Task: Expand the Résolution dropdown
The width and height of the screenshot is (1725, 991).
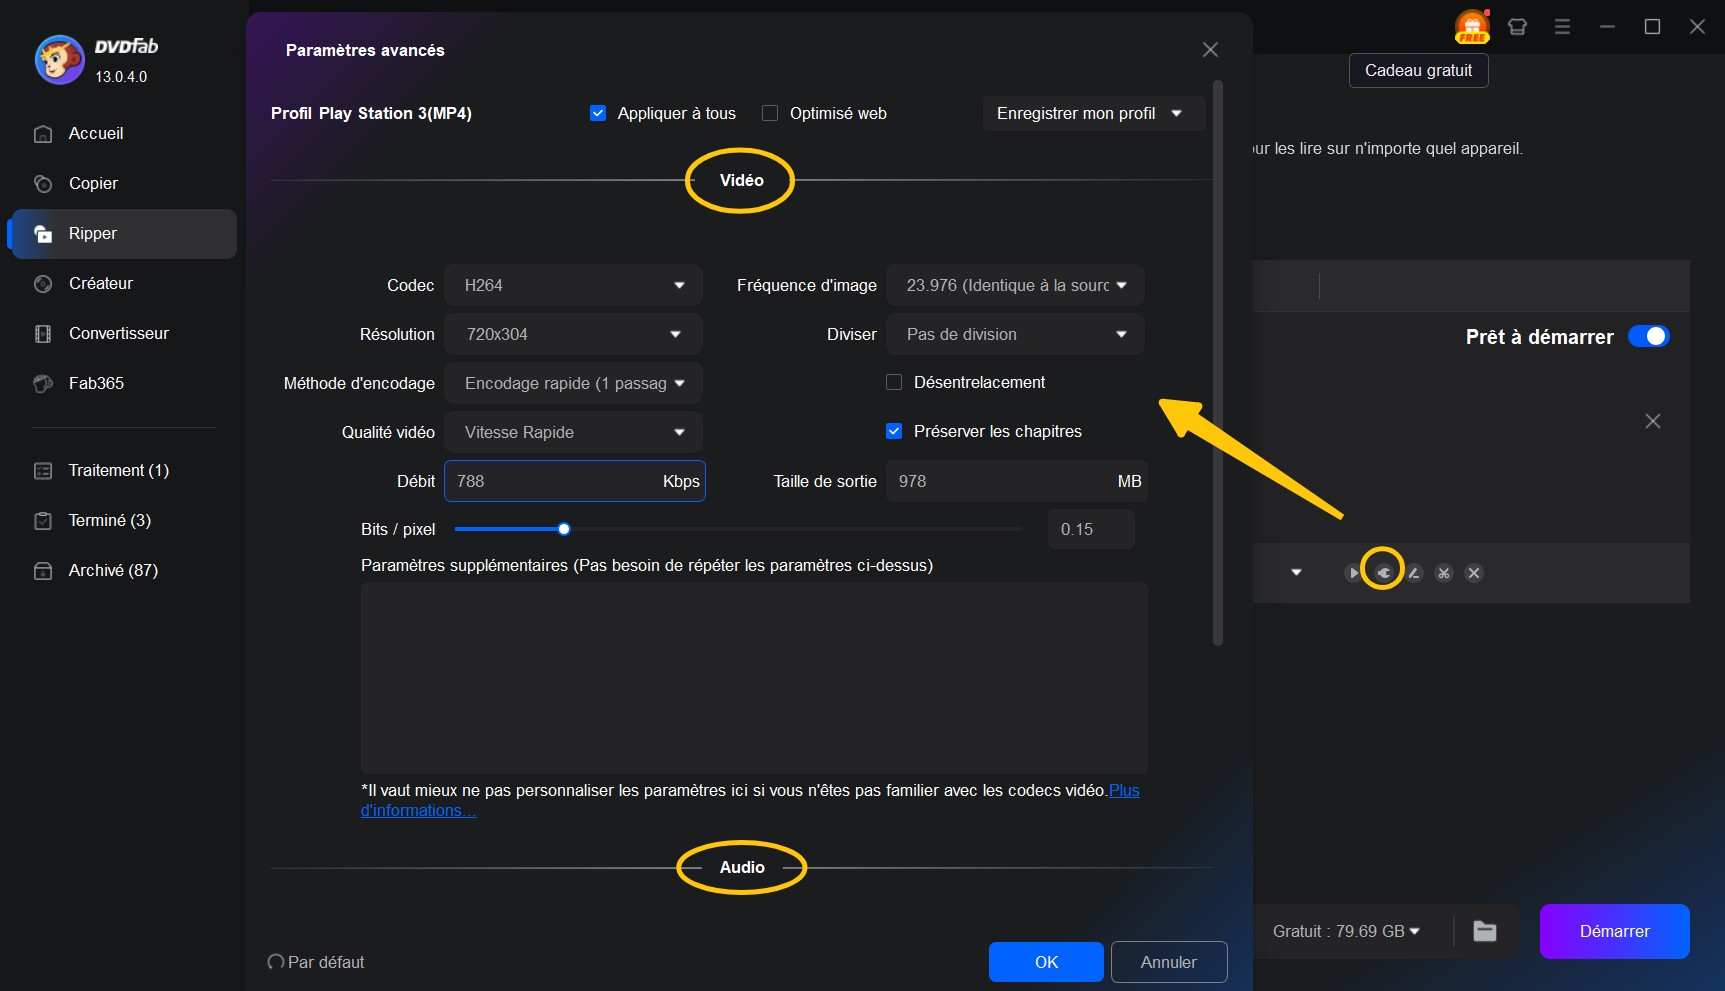Action: (573, 334)
